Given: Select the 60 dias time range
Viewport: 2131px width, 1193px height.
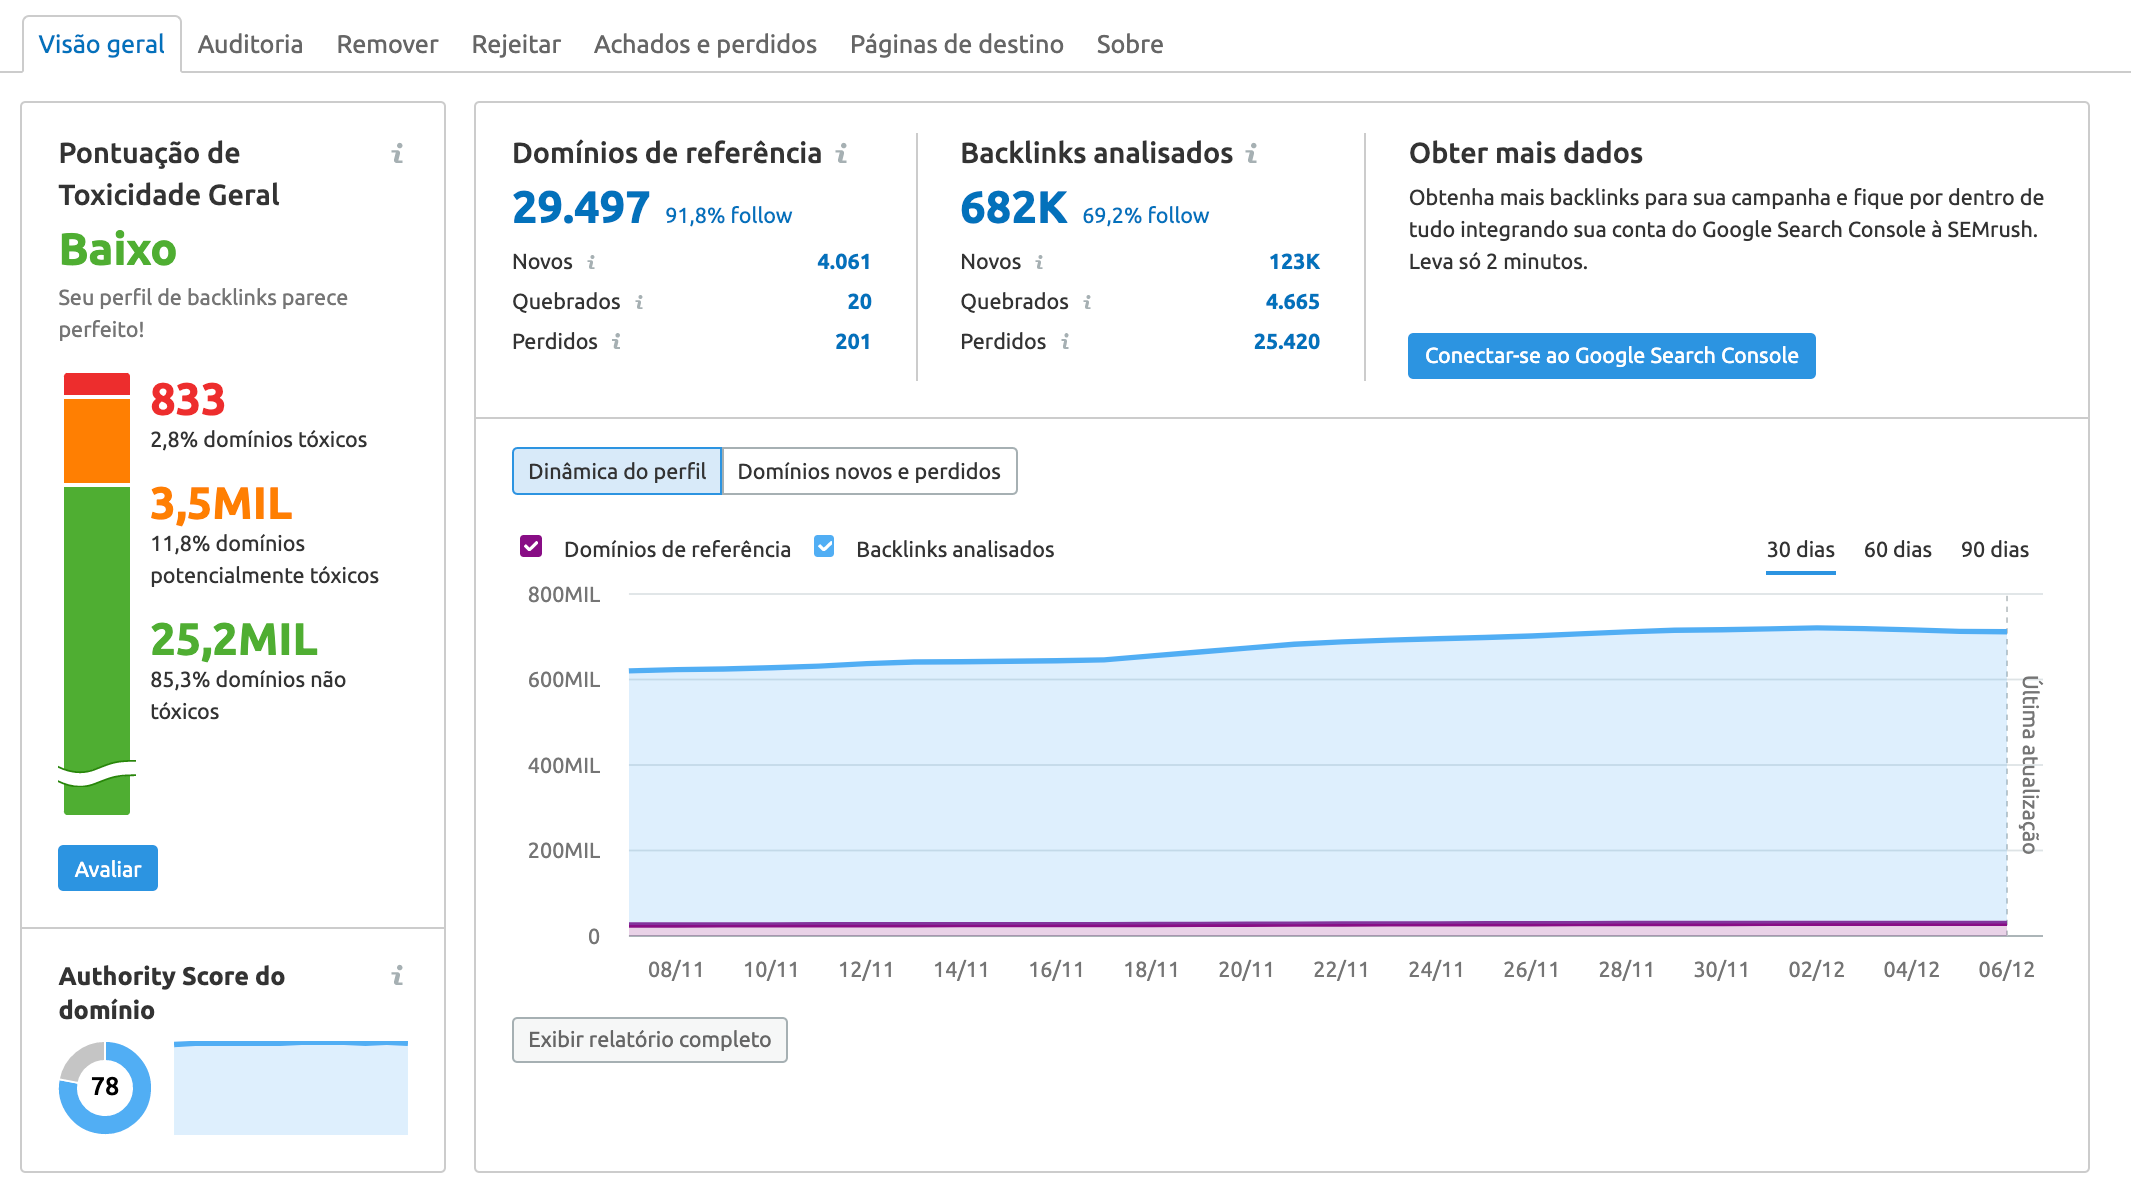Looking at the screenshot, I should point(1896,549).
